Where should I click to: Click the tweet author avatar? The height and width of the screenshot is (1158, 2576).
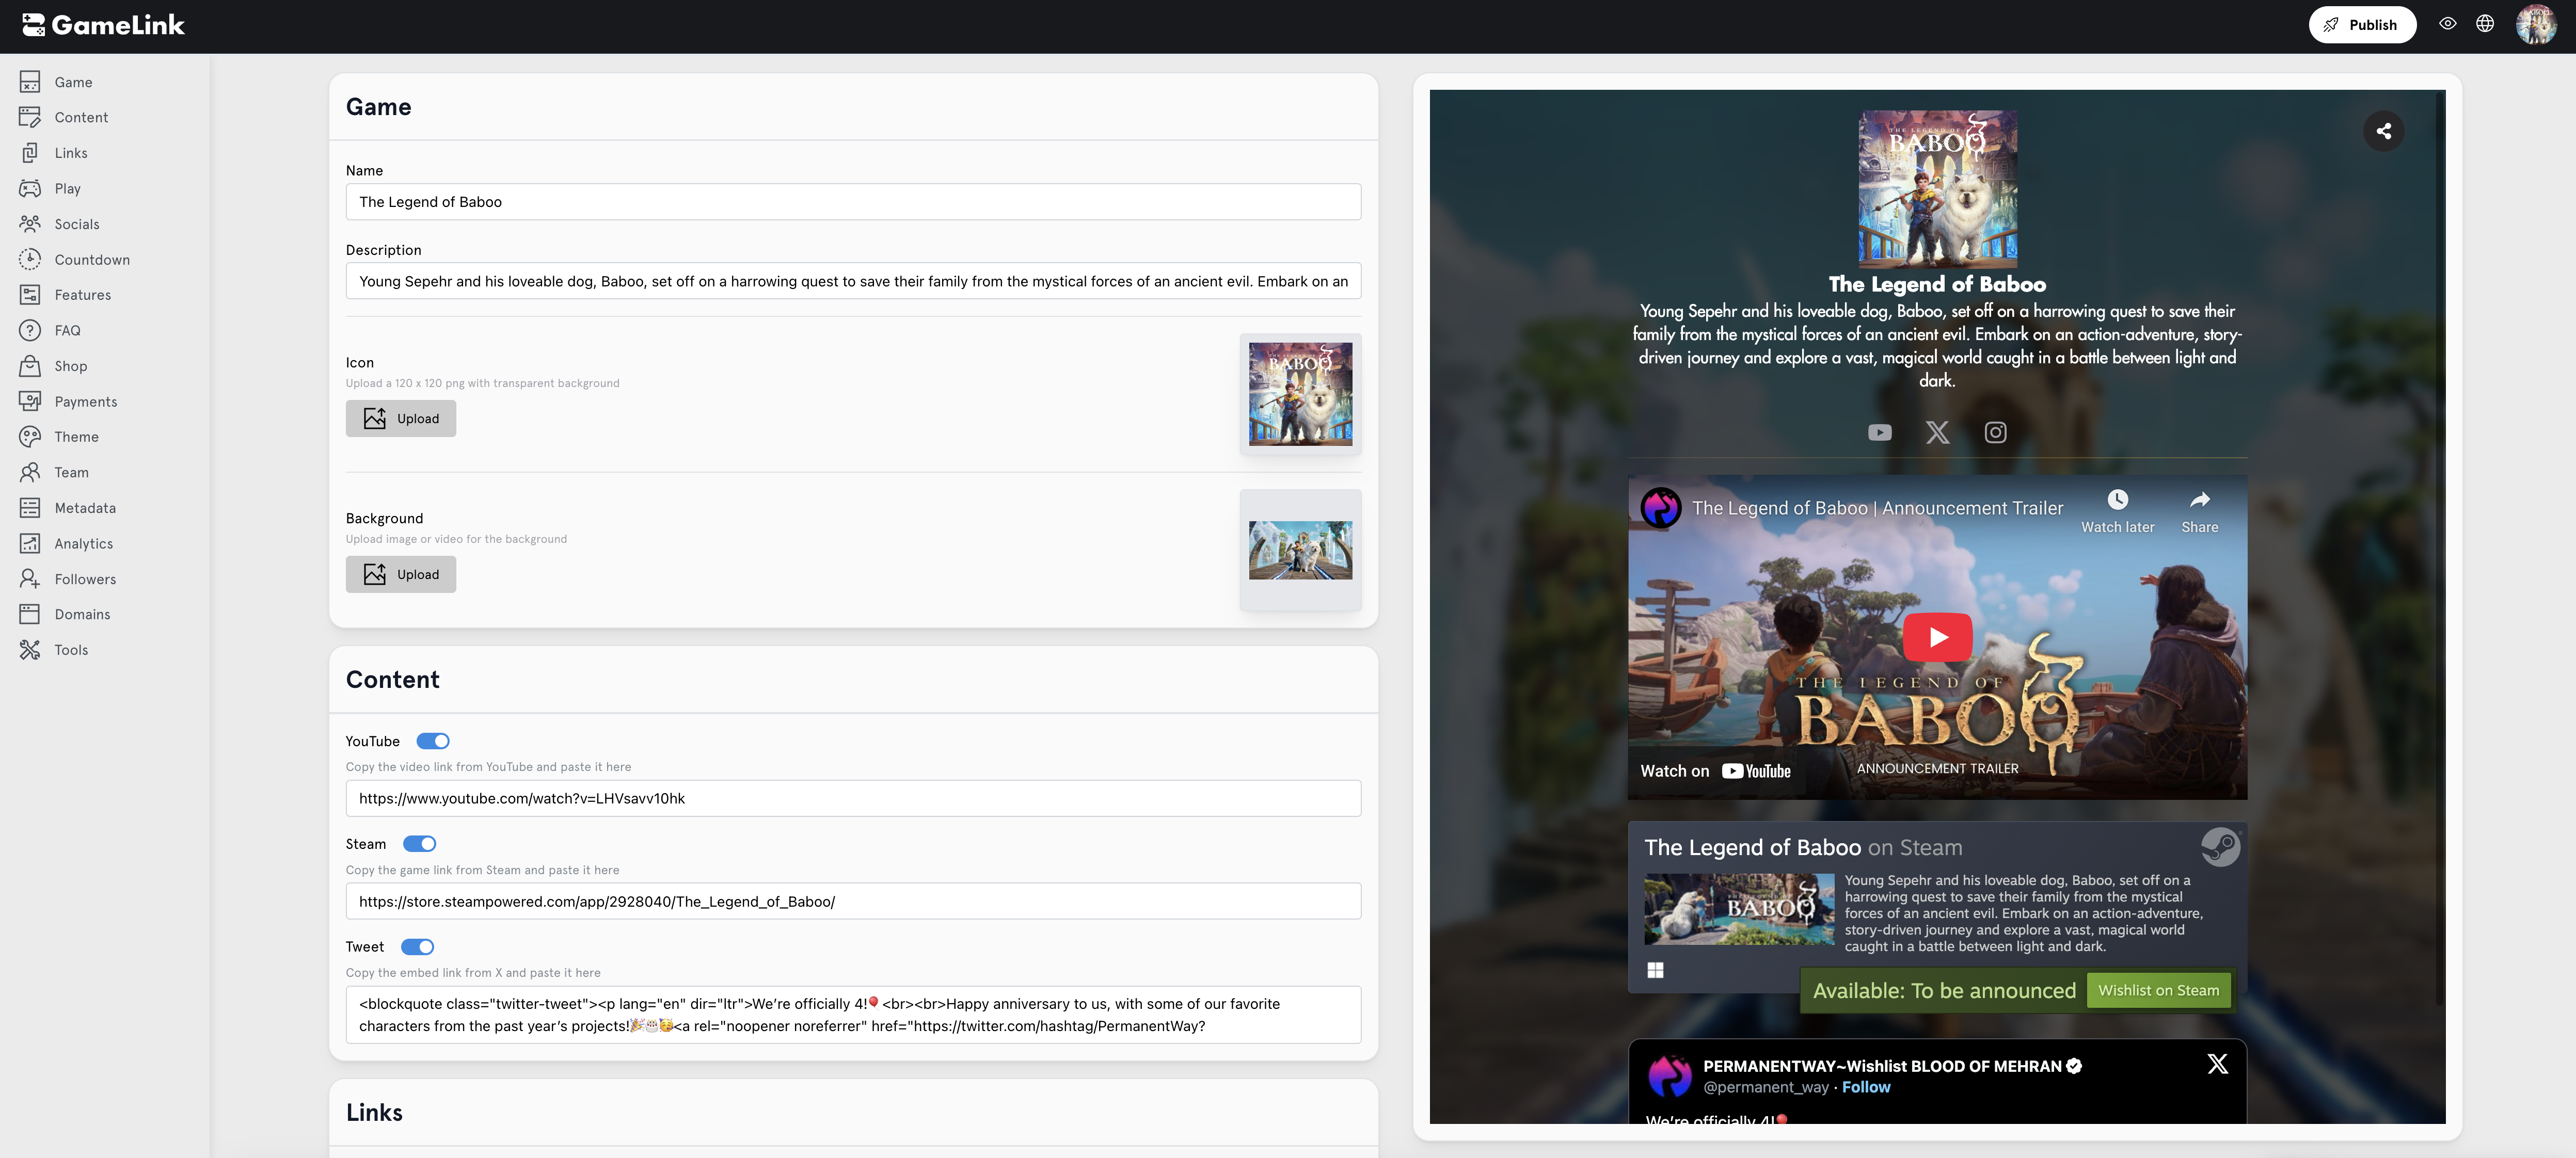click(x=1669, y=1076)
